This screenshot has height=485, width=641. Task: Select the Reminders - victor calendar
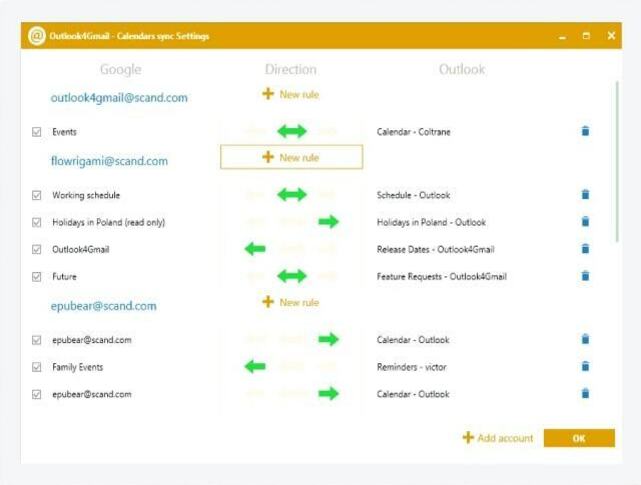(x=412, y=367)
